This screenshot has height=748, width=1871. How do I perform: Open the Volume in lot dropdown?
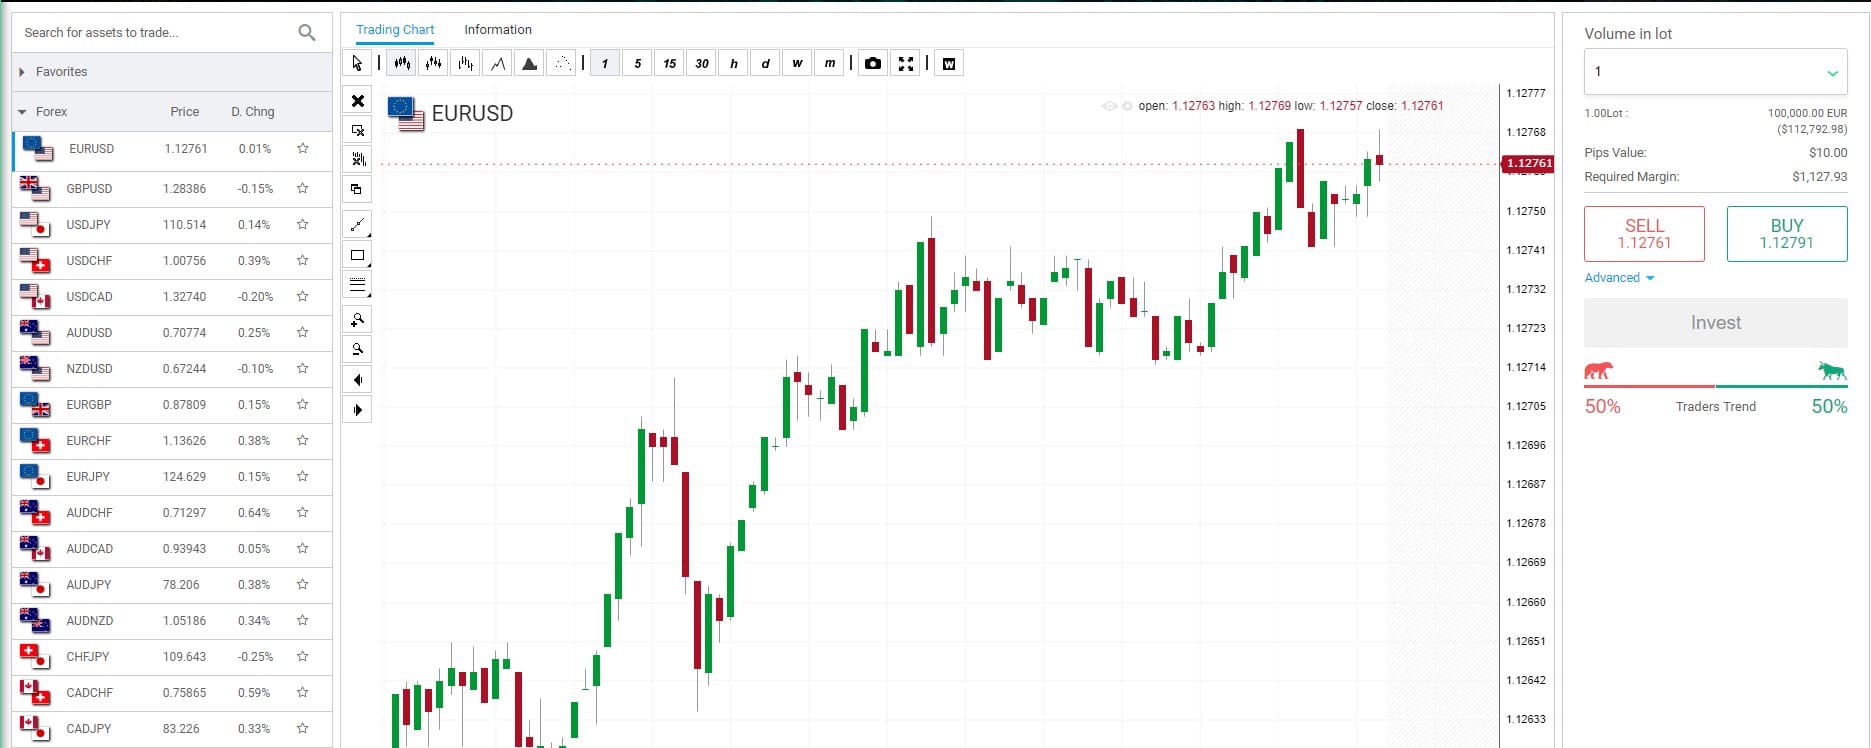tap(1715, 72)
